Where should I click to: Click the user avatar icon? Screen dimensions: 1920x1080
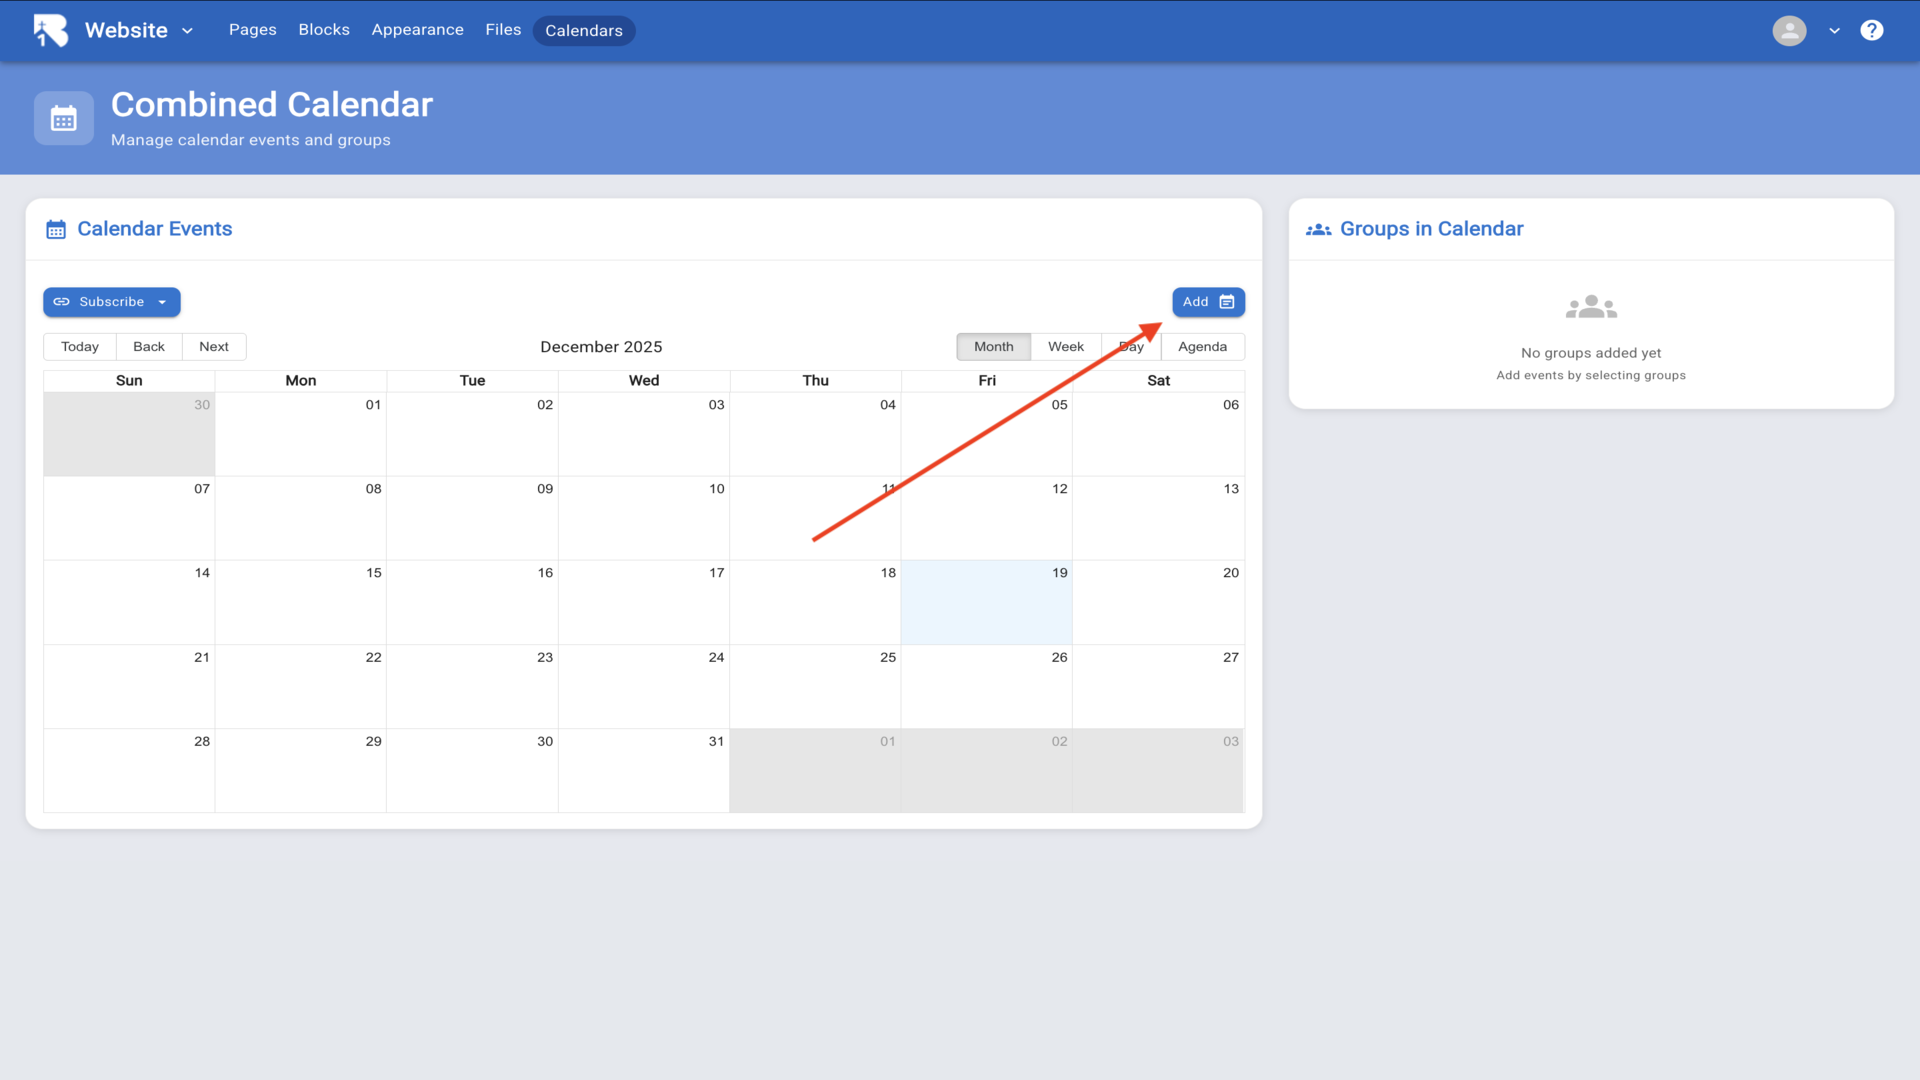tap(1789, 30)
